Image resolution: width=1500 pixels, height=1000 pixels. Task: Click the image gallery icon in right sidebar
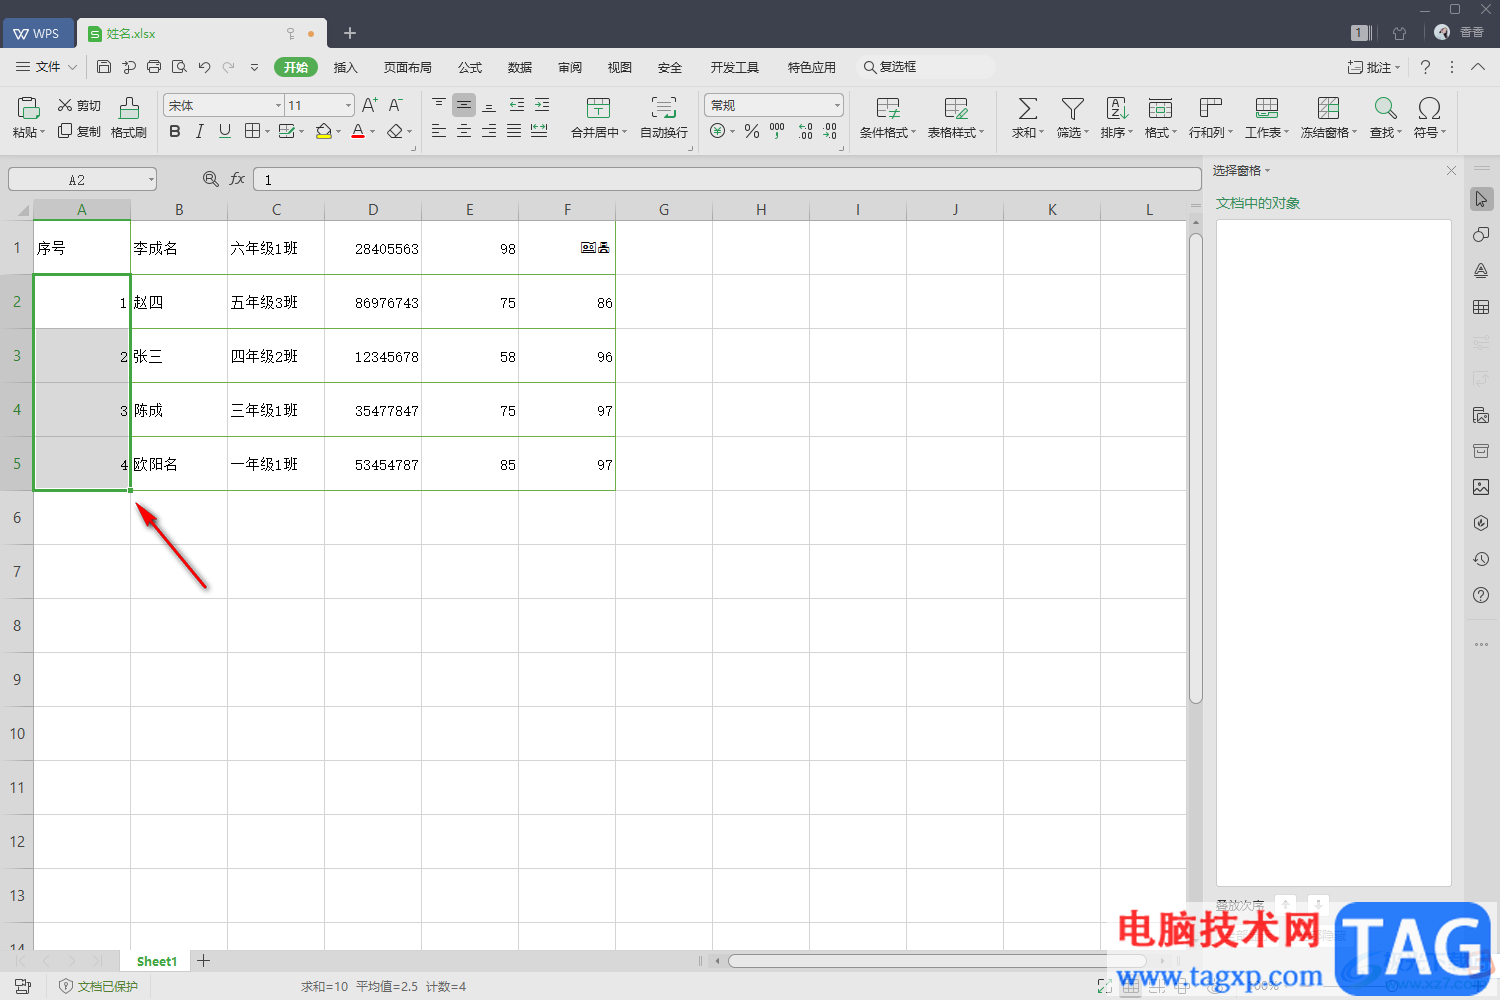(x=1481, y=487)
